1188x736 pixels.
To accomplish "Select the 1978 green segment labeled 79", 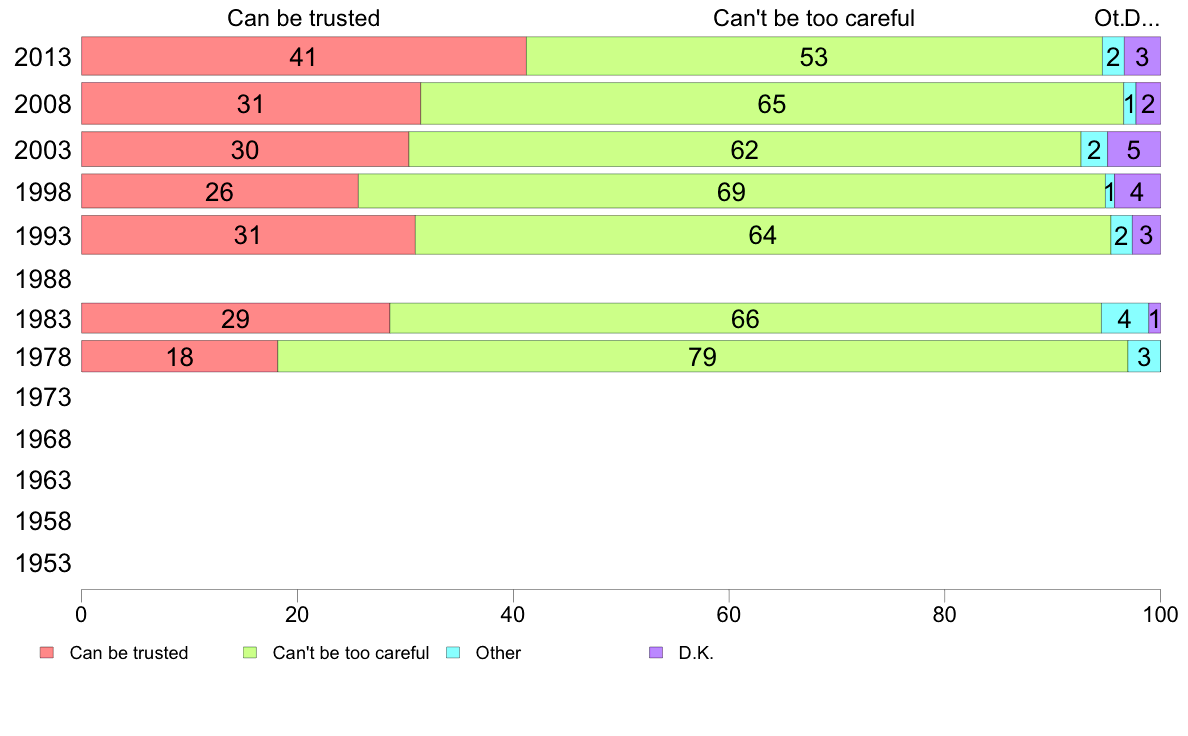I will click(x=702, y=357).
